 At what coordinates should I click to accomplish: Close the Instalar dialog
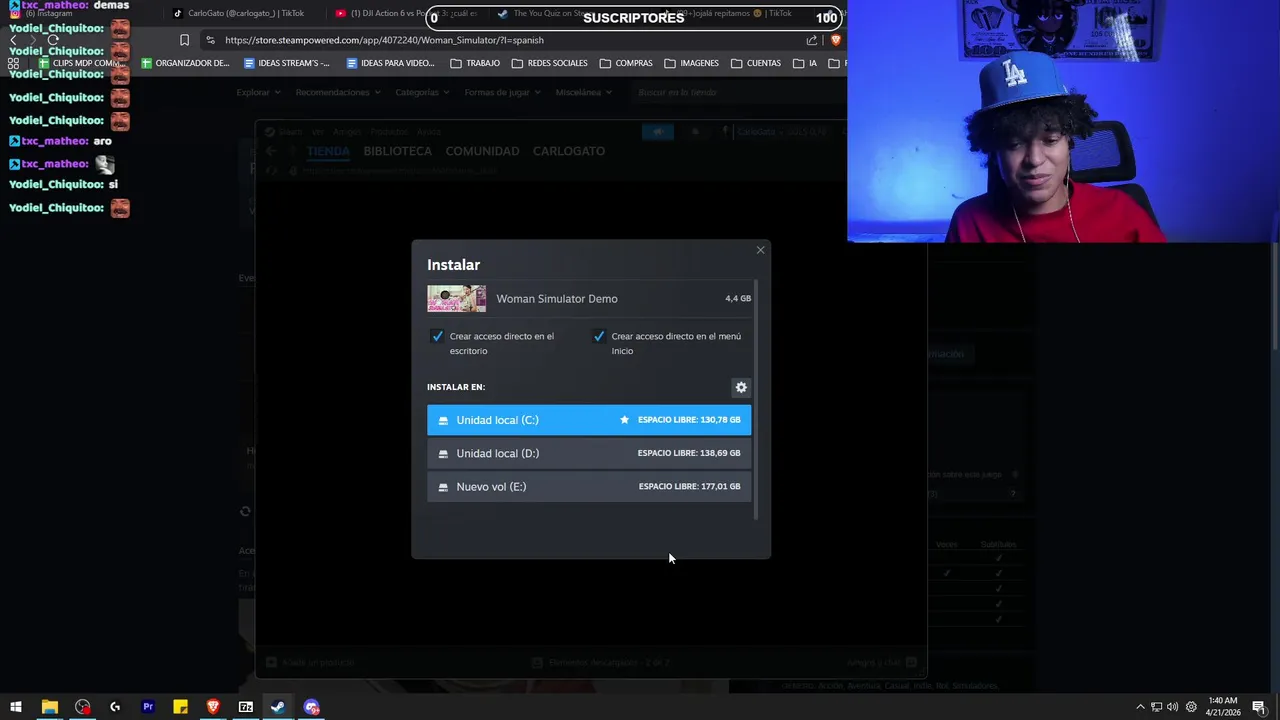click(760, 250)
